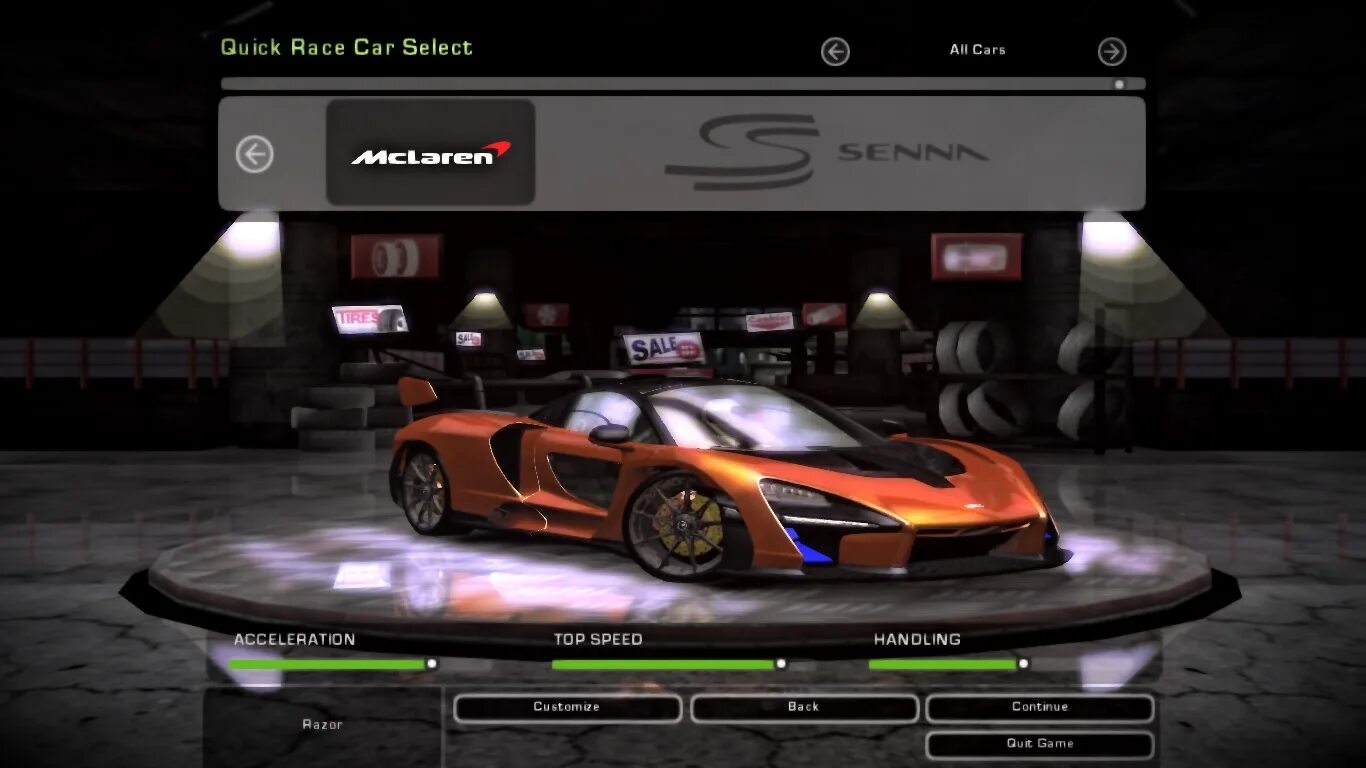Click the TOP SPEED label
This screenshot has width=1366, height=768.
[x=598, y=640]
